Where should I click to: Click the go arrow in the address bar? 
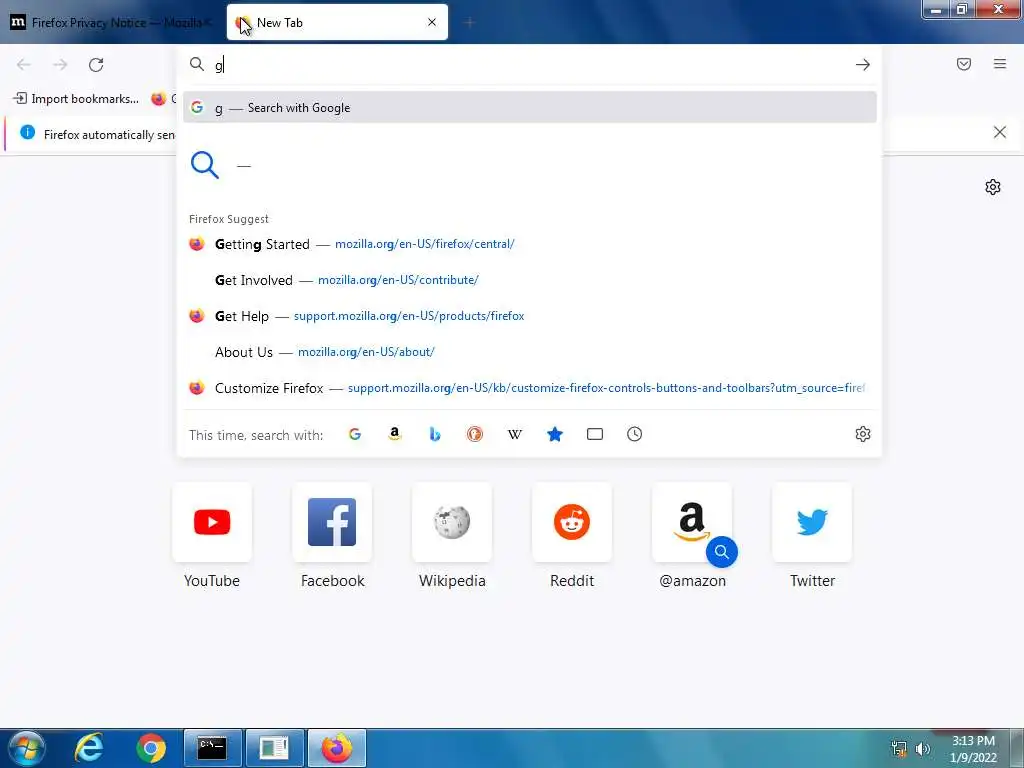pyautogui.click(x=863, y=65)
